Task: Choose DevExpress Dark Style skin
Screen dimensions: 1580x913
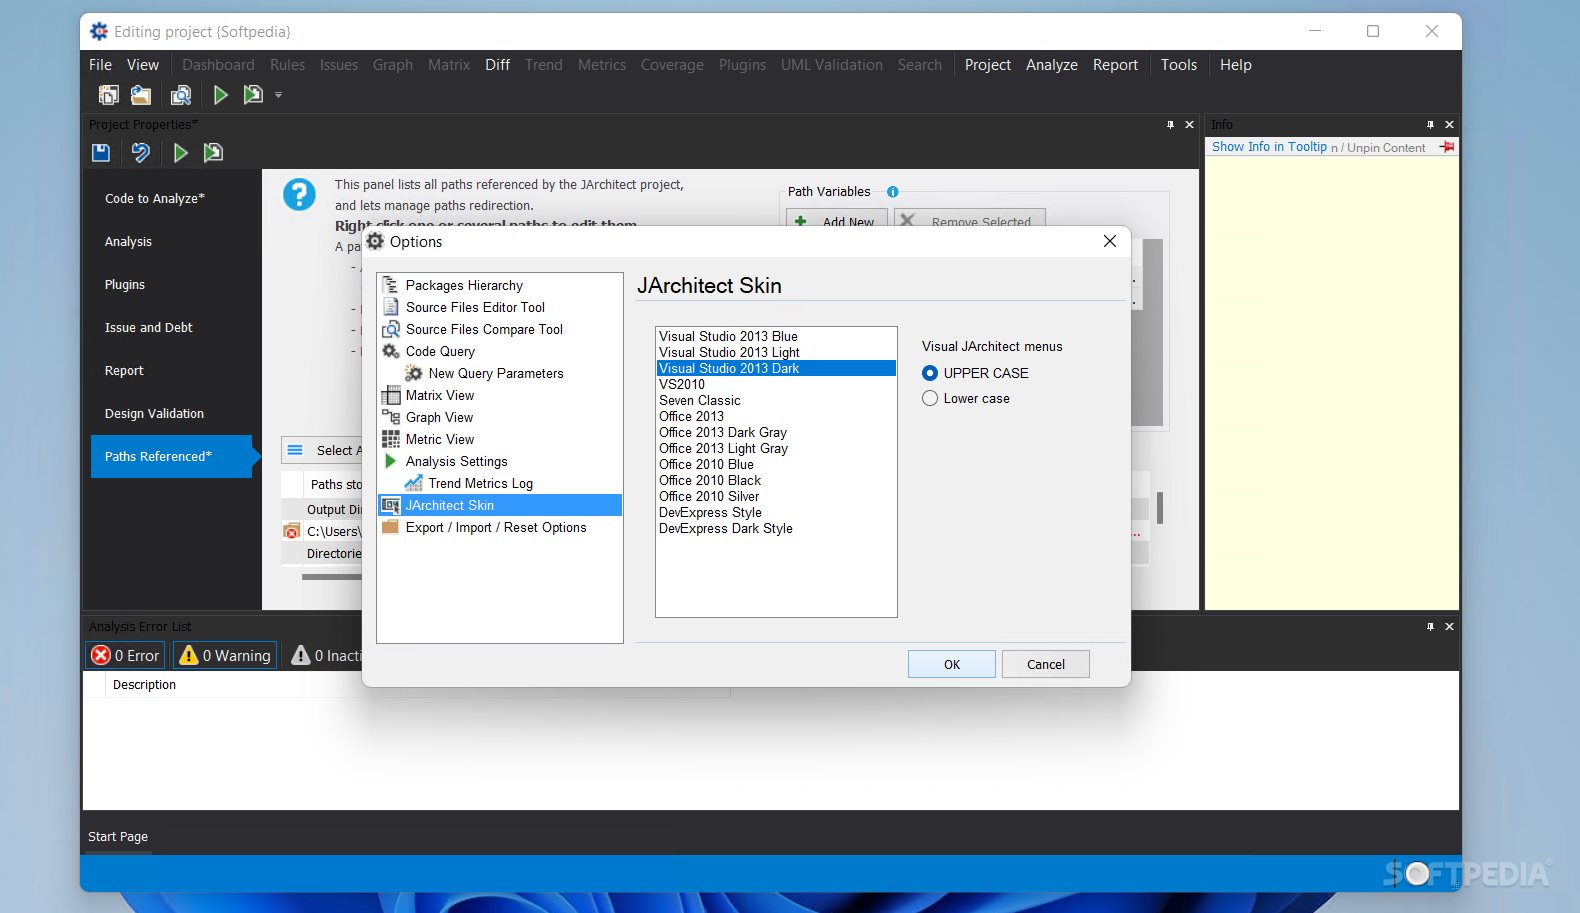Action: [x=776, y=528]
